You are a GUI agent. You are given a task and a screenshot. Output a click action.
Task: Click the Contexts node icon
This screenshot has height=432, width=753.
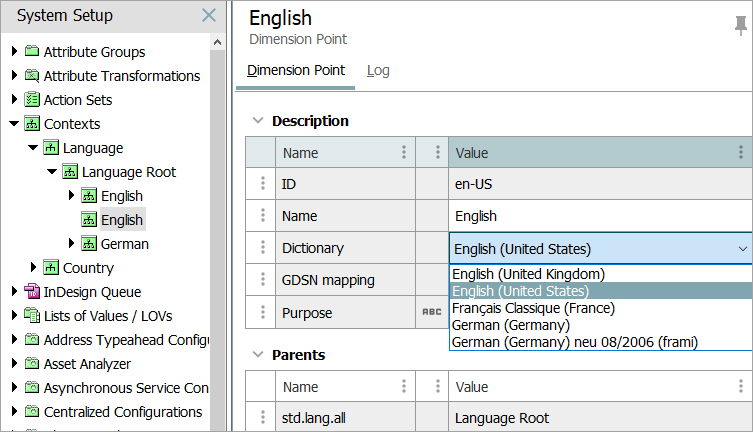click(x=32, y=124)
